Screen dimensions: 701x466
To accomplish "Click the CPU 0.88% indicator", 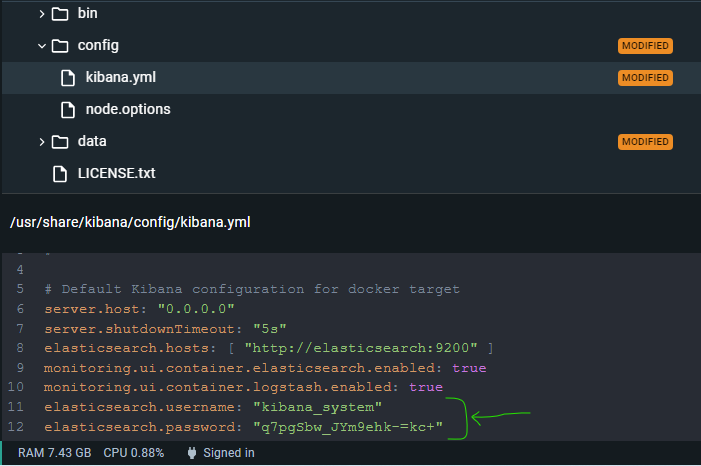I will [134, 453].
